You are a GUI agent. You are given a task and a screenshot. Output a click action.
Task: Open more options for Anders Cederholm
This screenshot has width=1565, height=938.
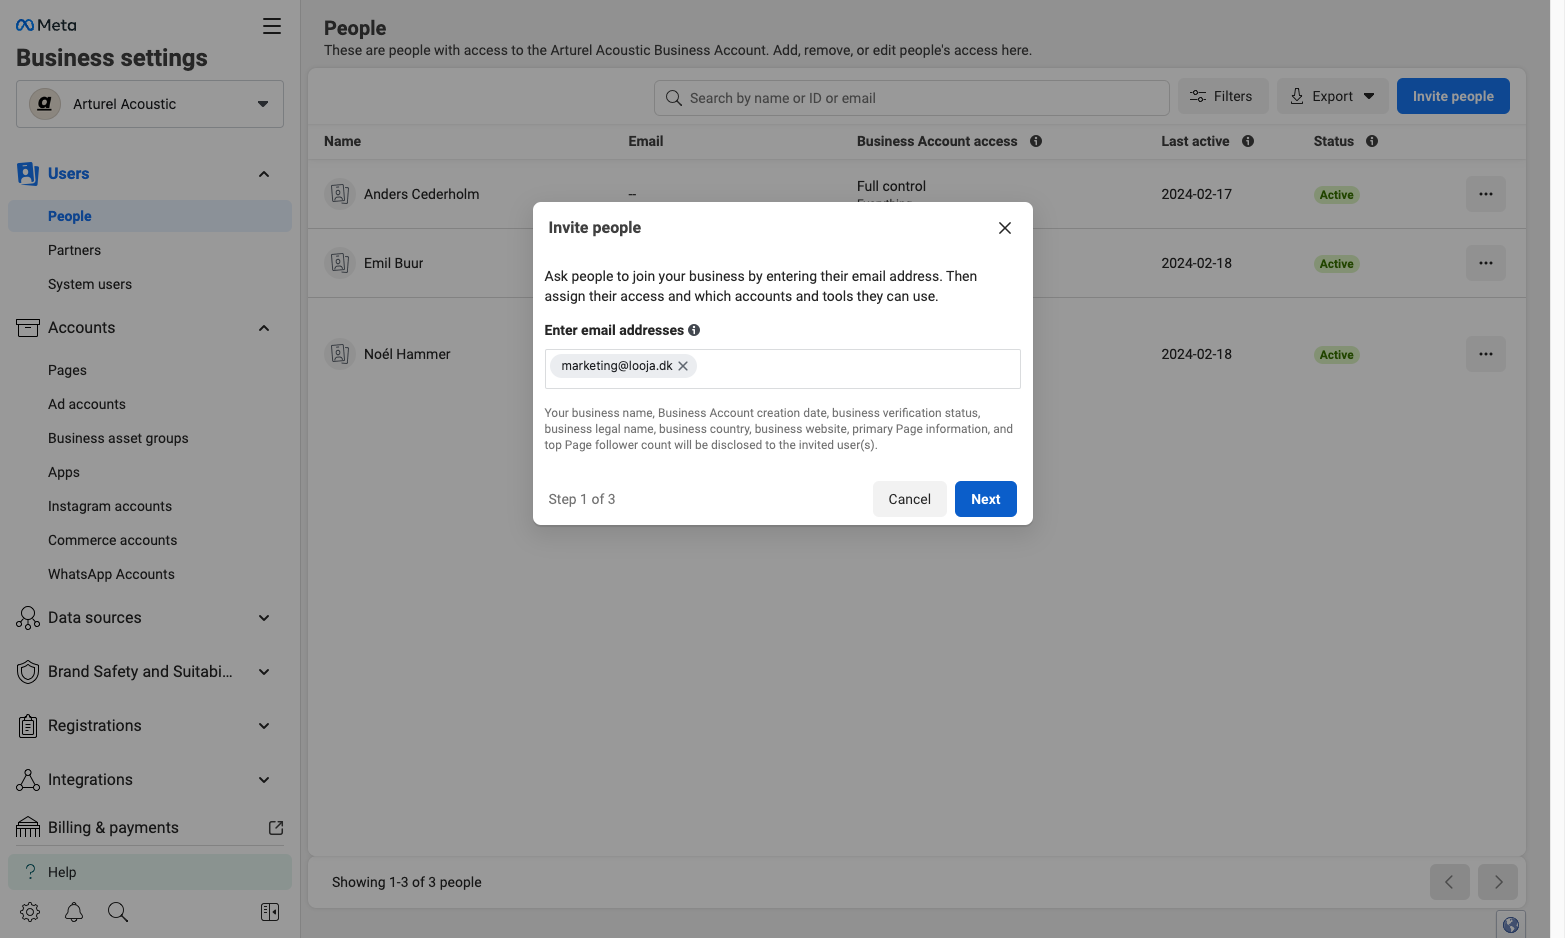point(1486,194)
